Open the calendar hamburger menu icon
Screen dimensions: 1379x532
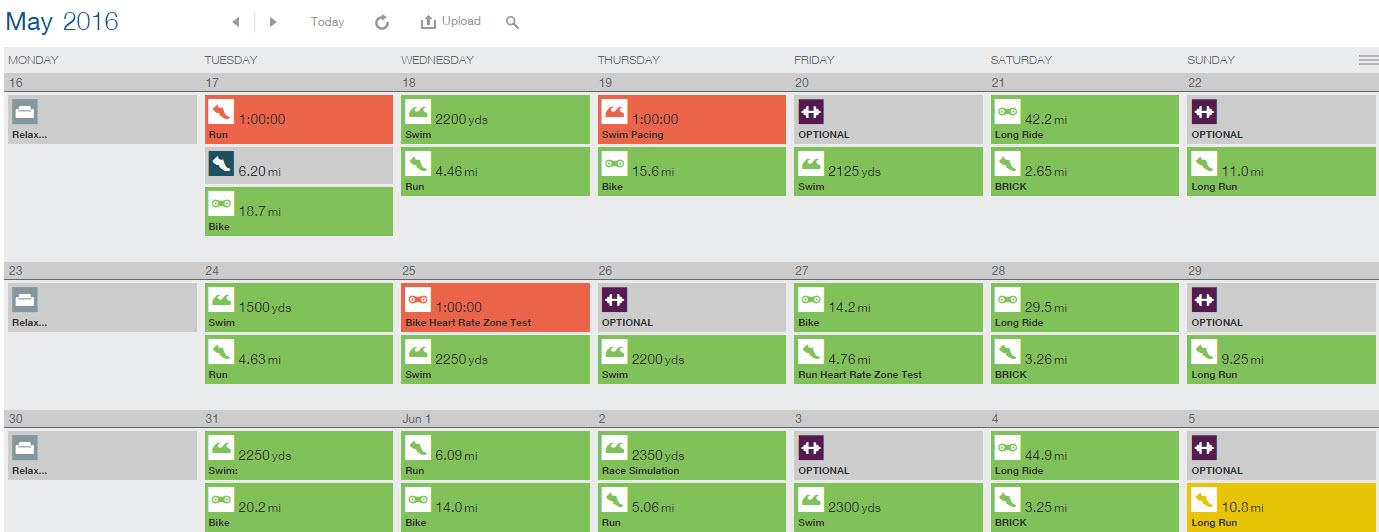point(1367,60)
